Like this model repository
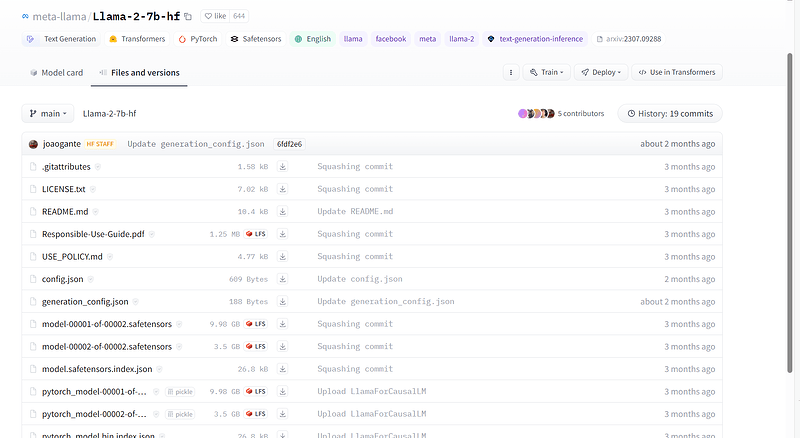This screenshot has width=800, height=438. click(x=215, y=16)
